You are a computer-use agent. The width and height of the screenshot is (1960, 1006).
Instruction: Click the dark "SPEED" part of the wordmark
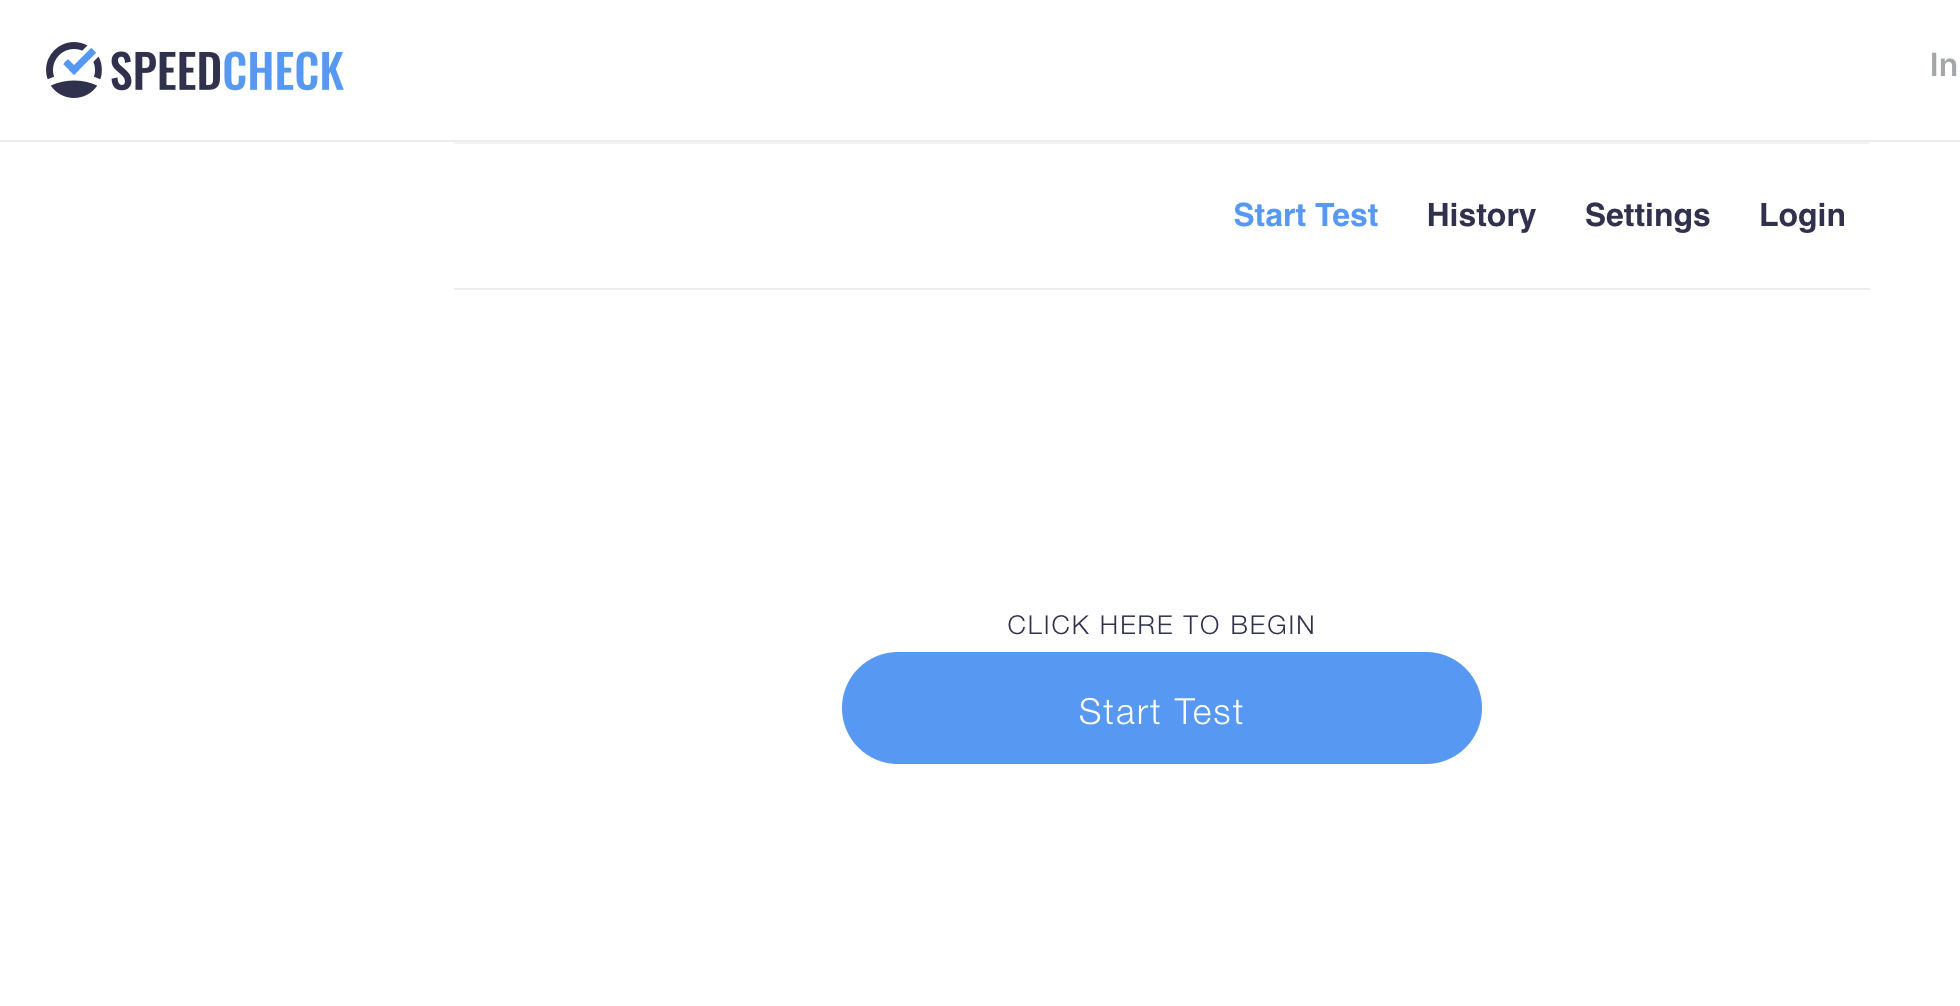point(165,72)
